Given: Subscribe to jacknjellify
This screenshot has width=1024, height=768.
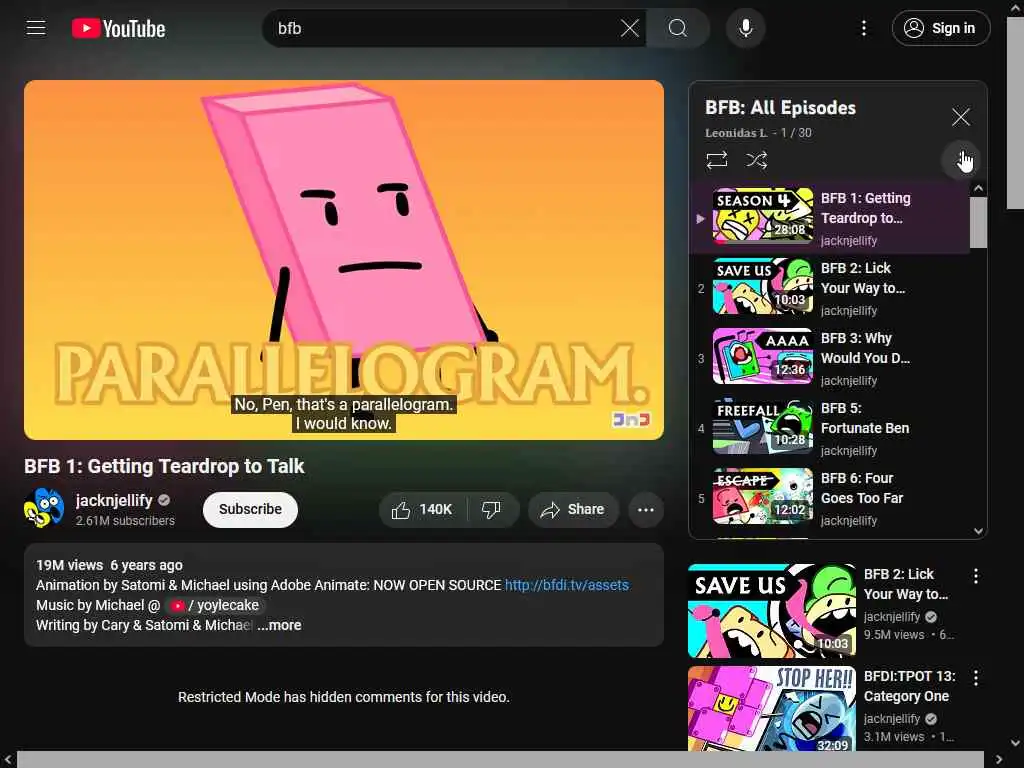Looking at the screenshot, I should pyautogui.click(x=250, y=509).
